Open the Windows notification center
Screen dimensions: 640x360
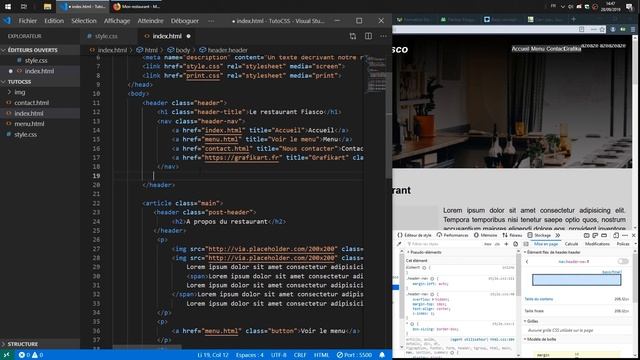(x=629, y=7)
